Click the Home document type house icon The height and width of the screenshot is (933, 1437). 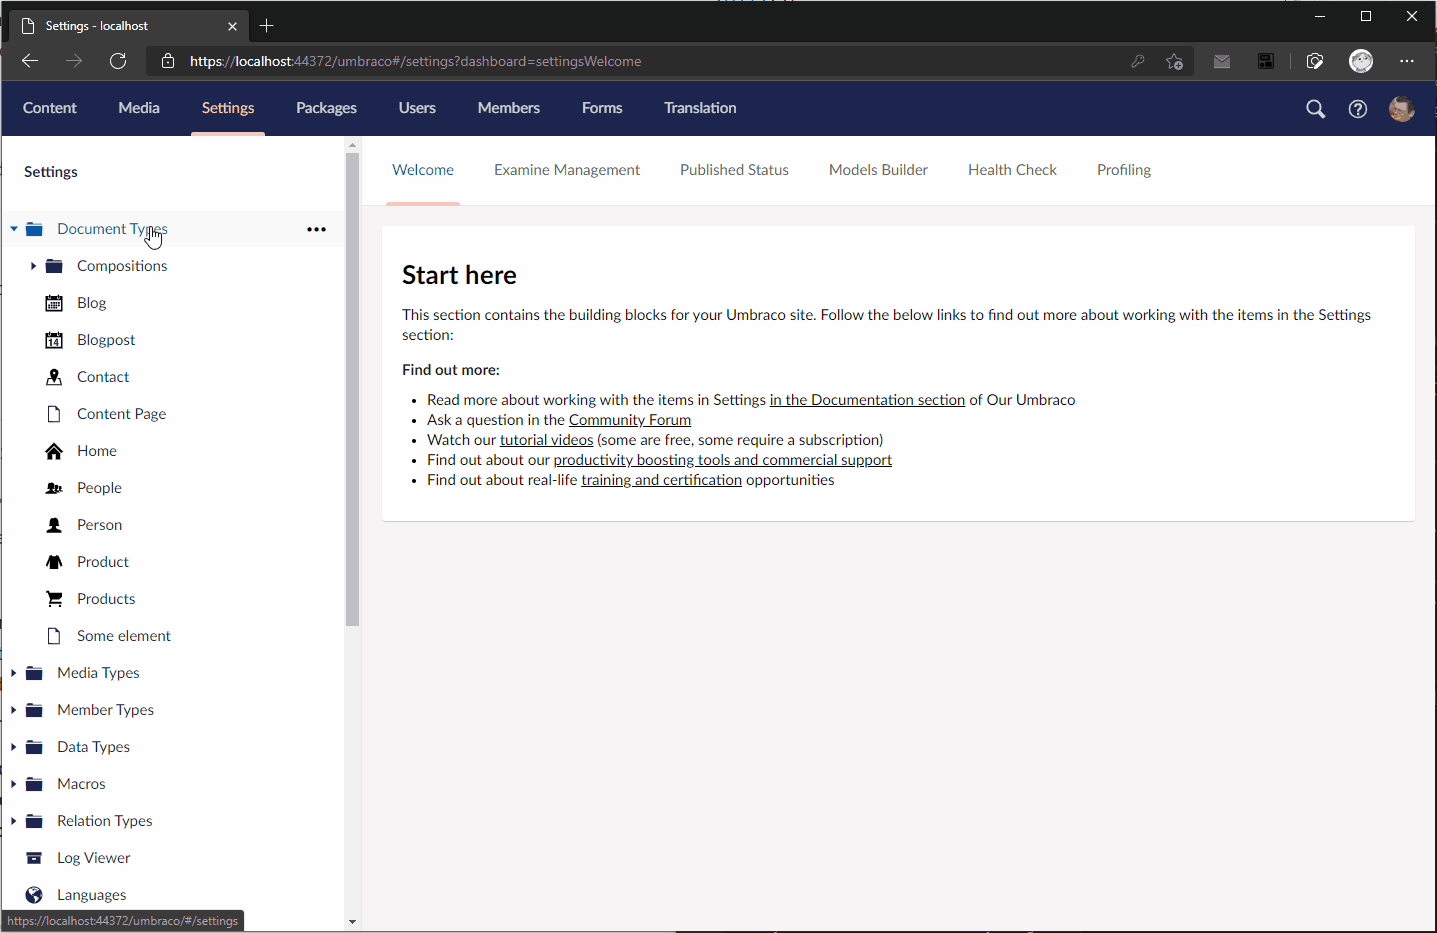coord(54,451)
